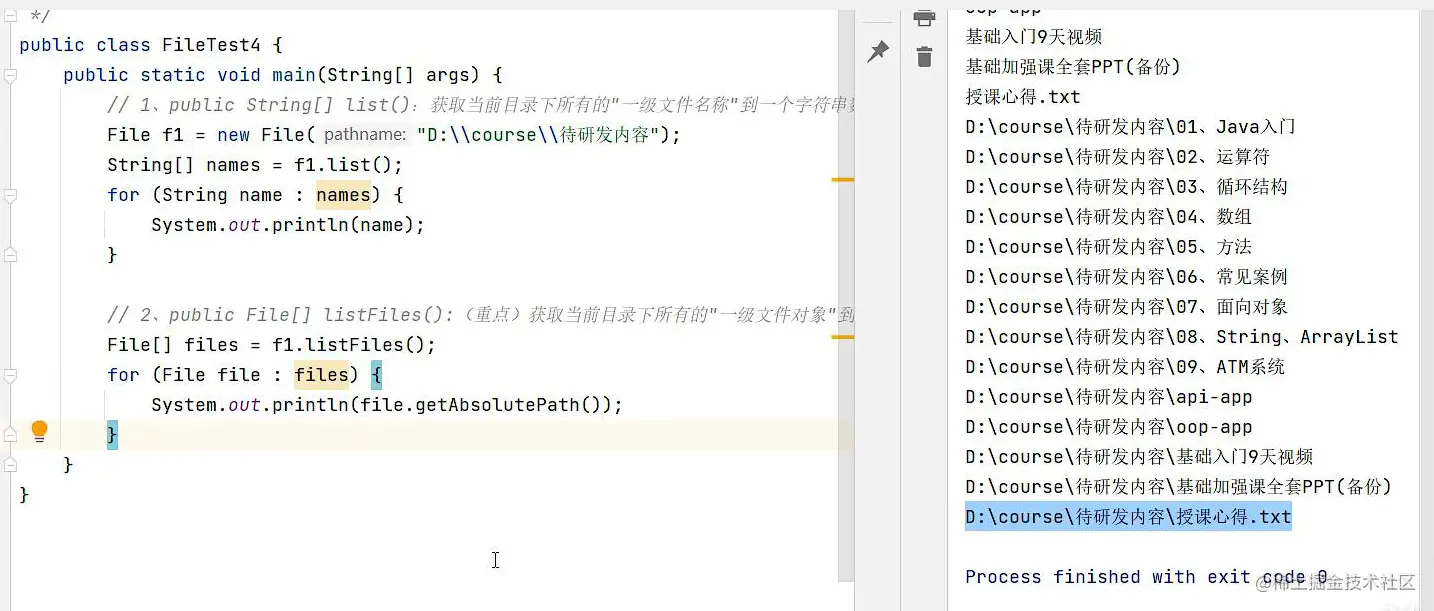Click console output '...\06、常见案例'
1434x611 pixels.
tap(1126, 277)
